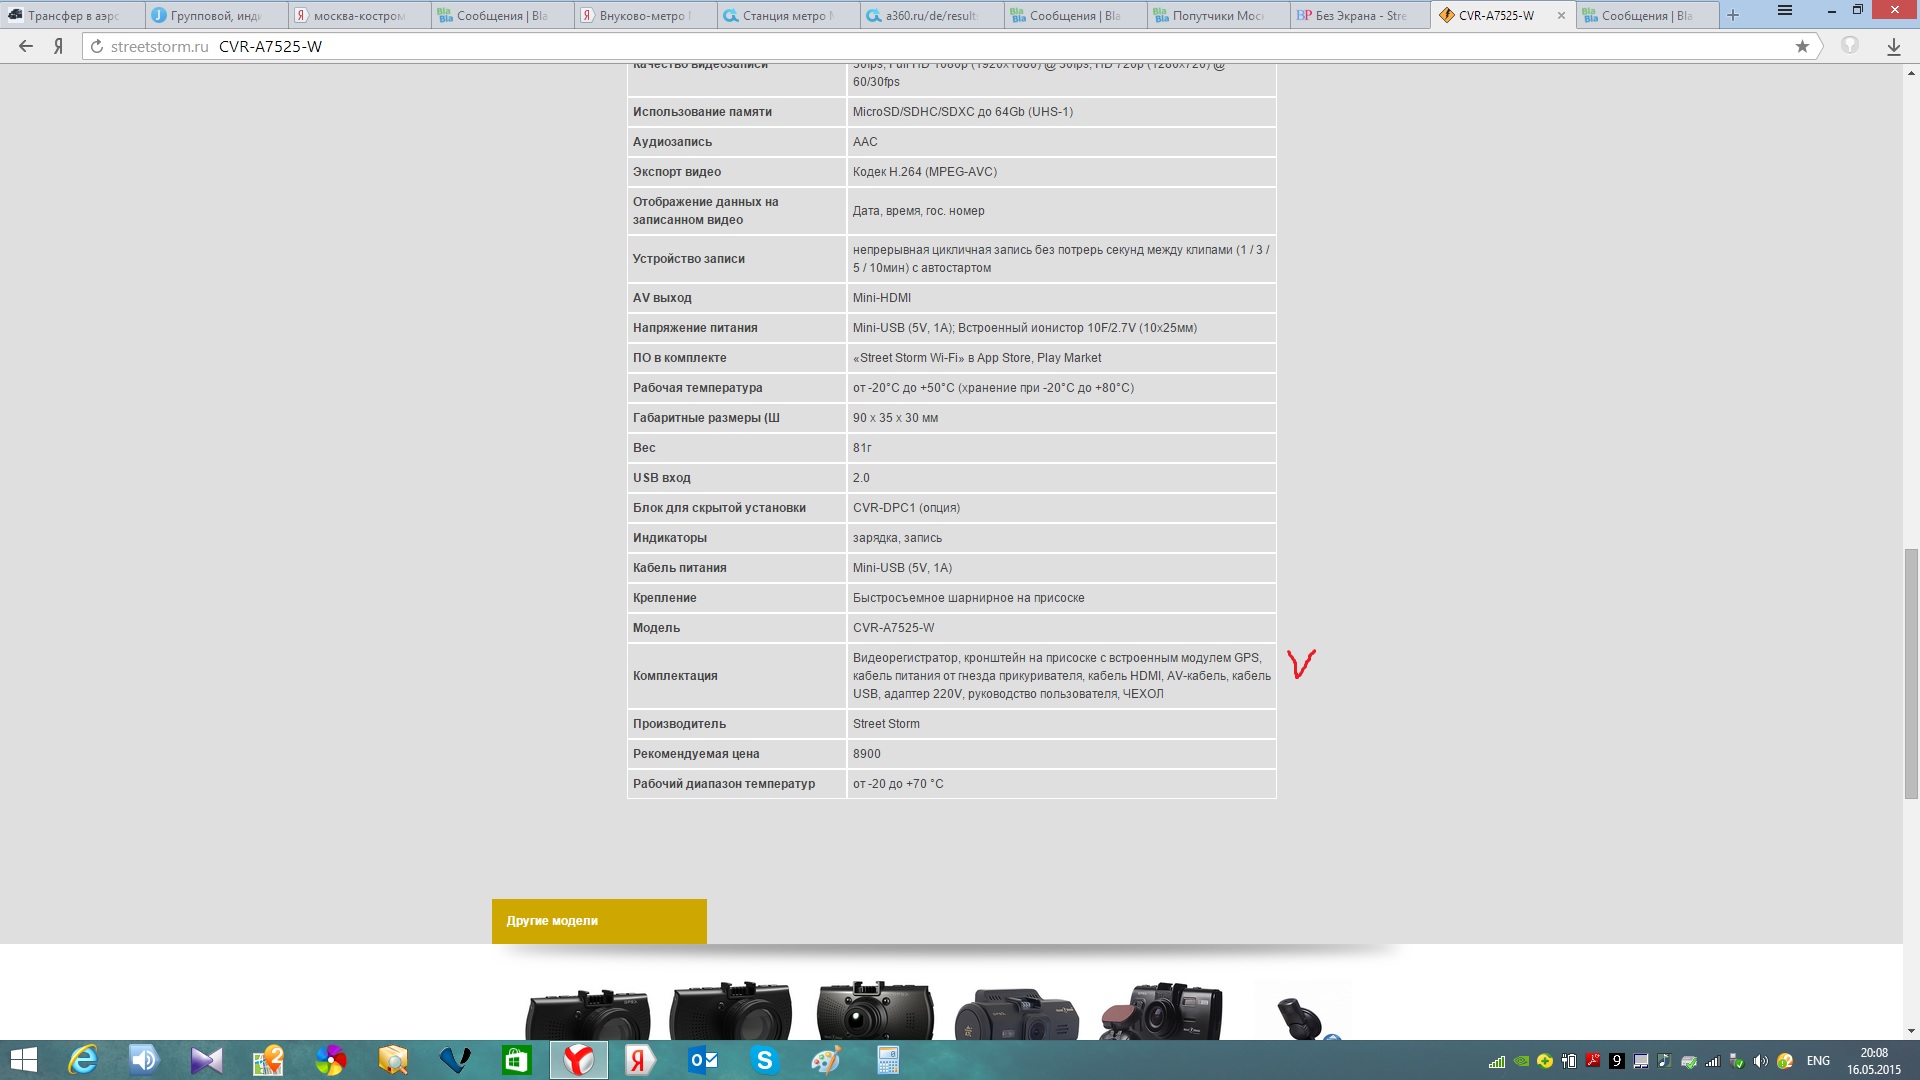This screenshot has height=1080, width=1920.
Task: Click the protection shield icon in toolbar
Action: (x=1850, y=46)
